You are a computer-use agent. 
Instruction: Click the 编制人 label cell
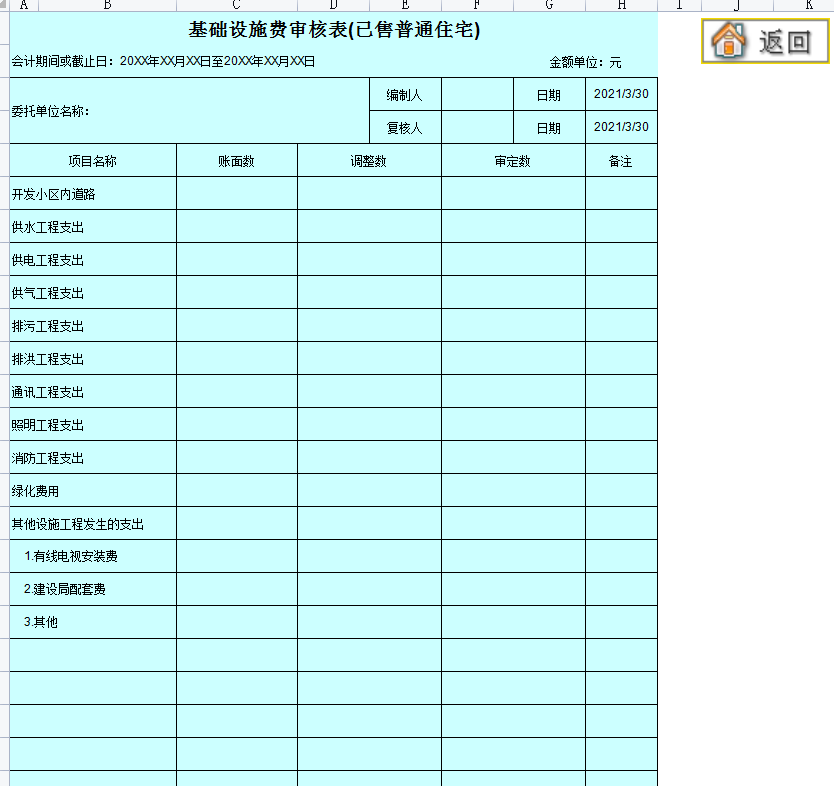(x=406, y=94)
